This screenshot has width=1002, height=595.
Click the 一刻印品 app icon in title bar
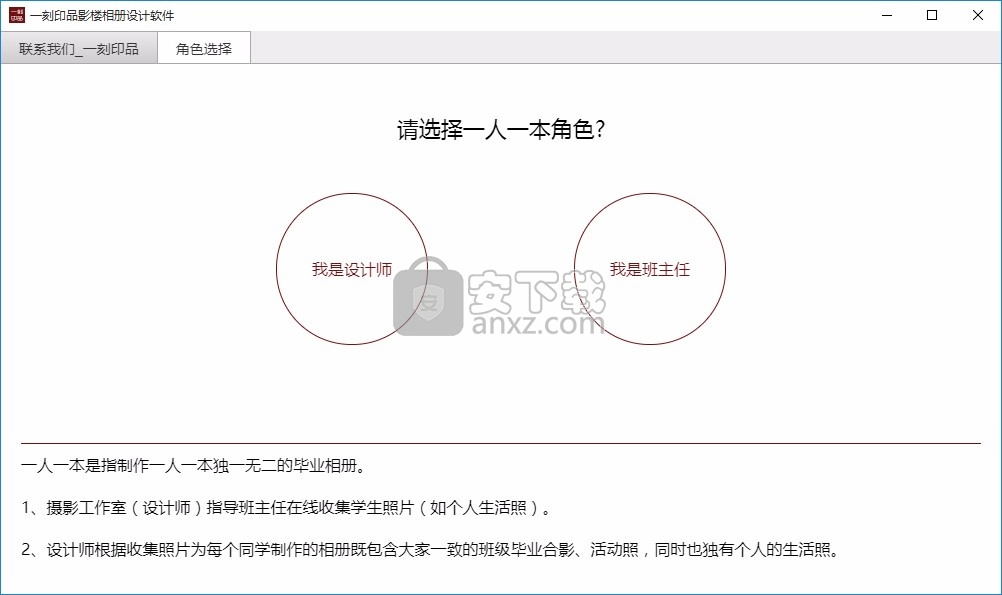pos(16,15)
